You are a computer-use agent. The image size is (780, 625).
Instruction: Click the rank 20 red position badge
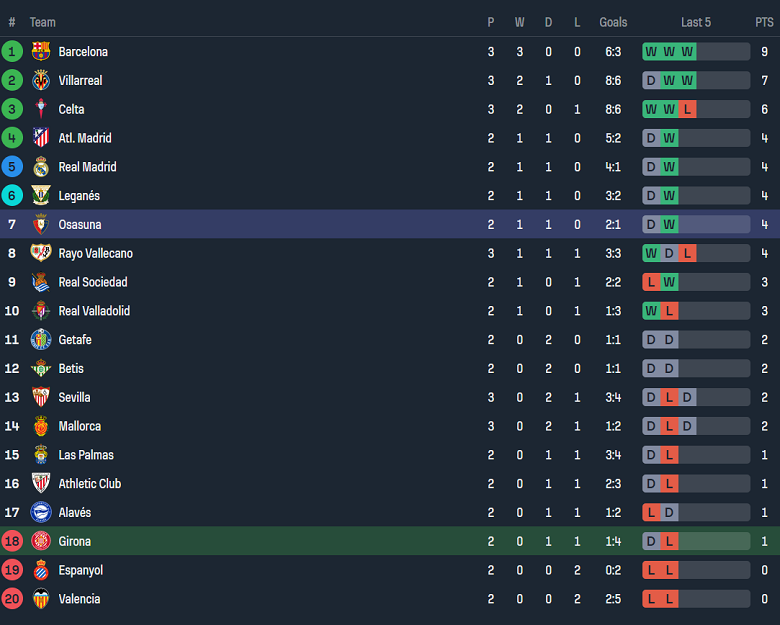pyautogui.click(x=12, y=599)
